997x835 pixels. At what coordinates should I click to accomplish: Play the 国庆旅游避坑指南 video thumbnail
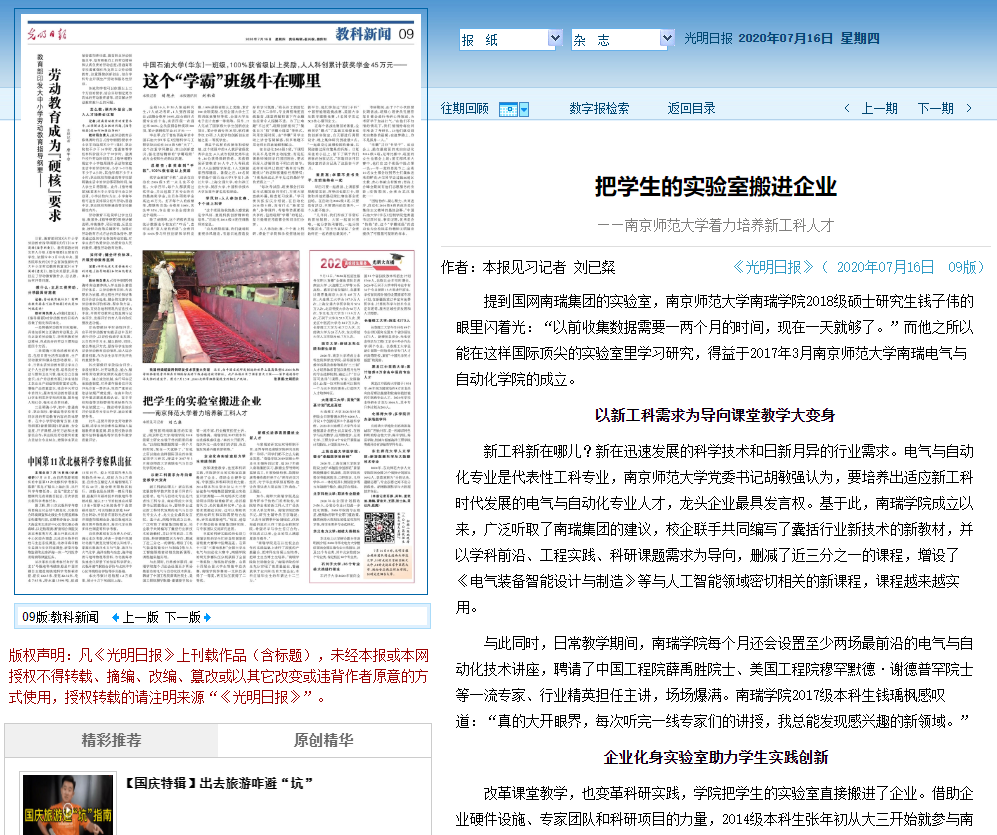point(68,804)
